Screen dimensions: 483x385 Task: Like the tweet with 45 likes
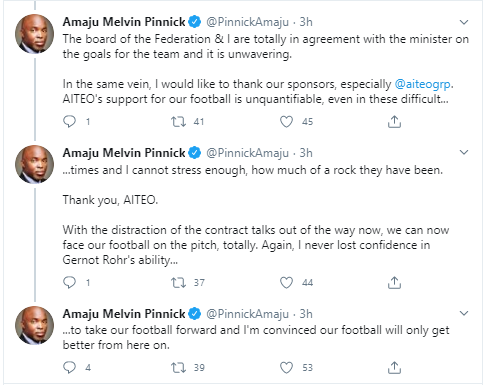pyautogui.click(x=286, y=122)
